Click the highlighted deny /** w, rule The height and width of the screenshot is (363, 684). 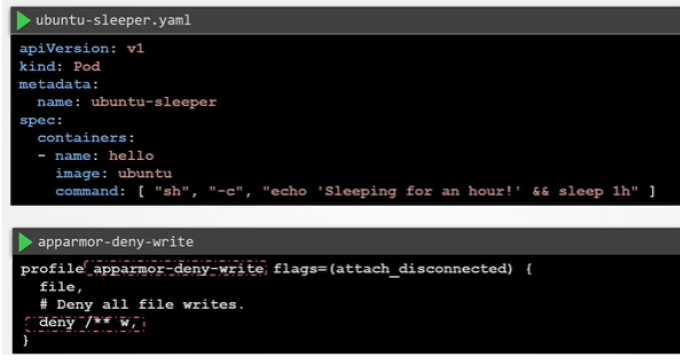click(x=85, y=323)
